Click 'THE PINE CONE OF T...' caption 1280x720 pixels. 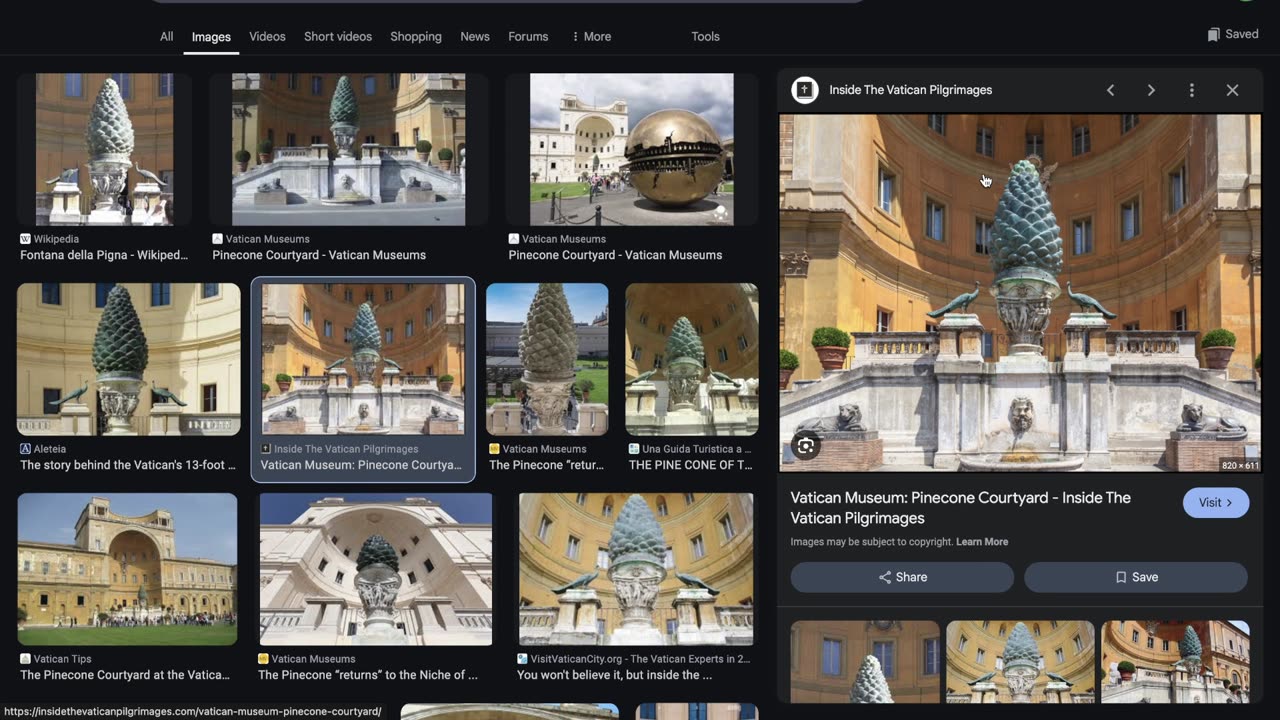(x=690, y=465)
